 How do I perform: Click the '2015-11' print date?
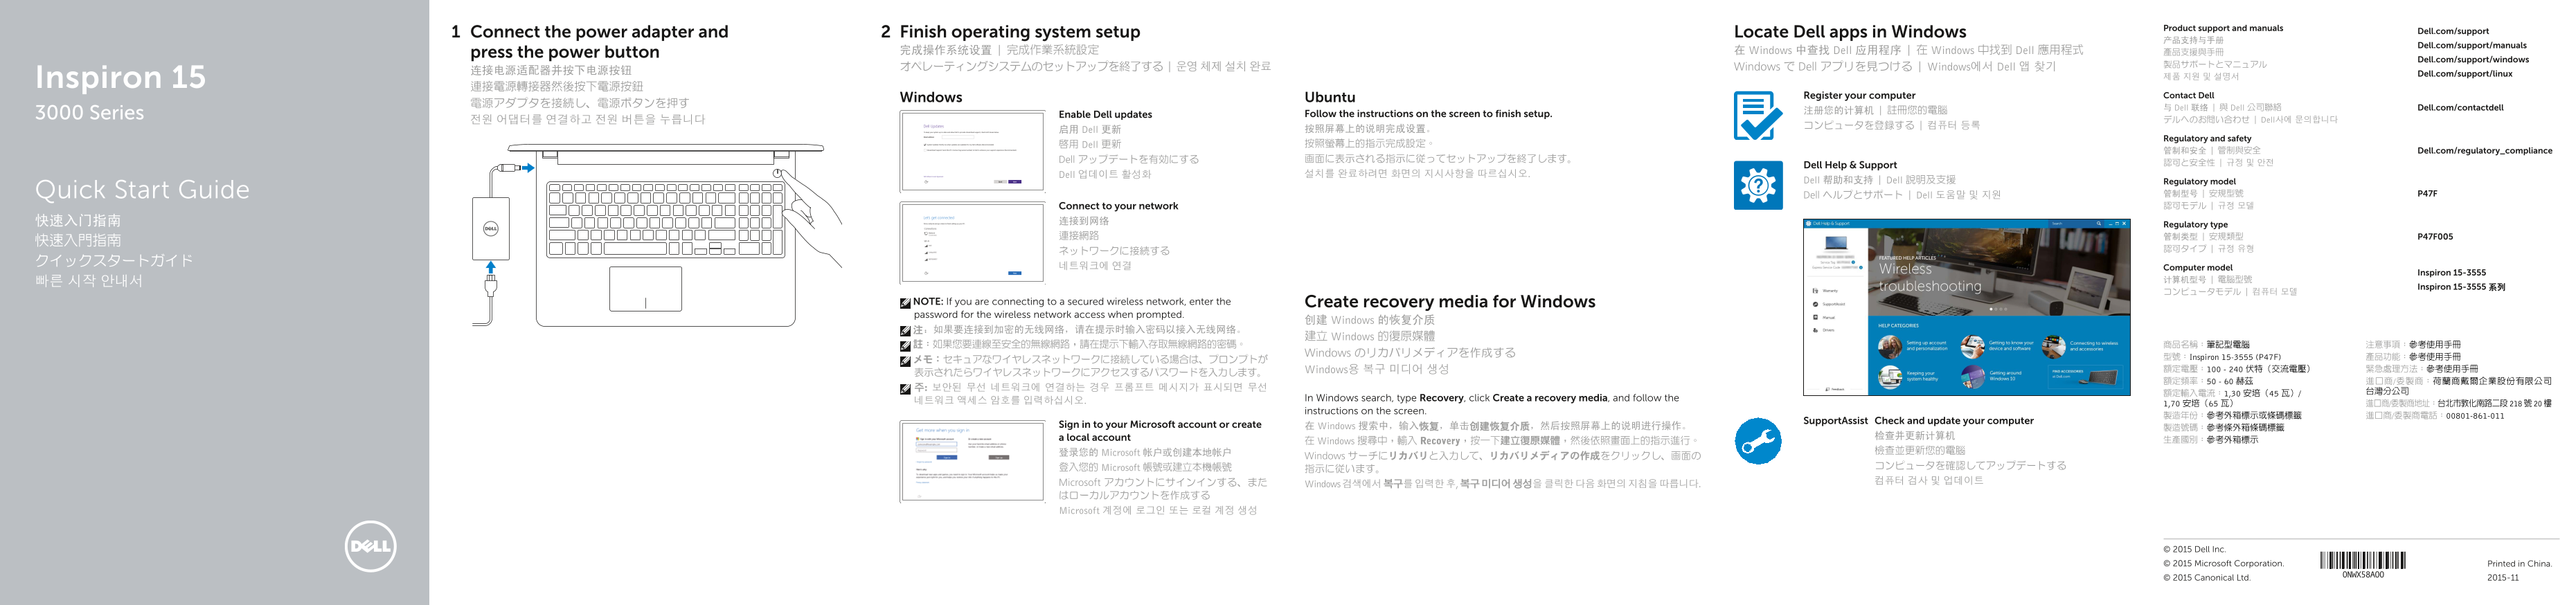pos(2503,578)
